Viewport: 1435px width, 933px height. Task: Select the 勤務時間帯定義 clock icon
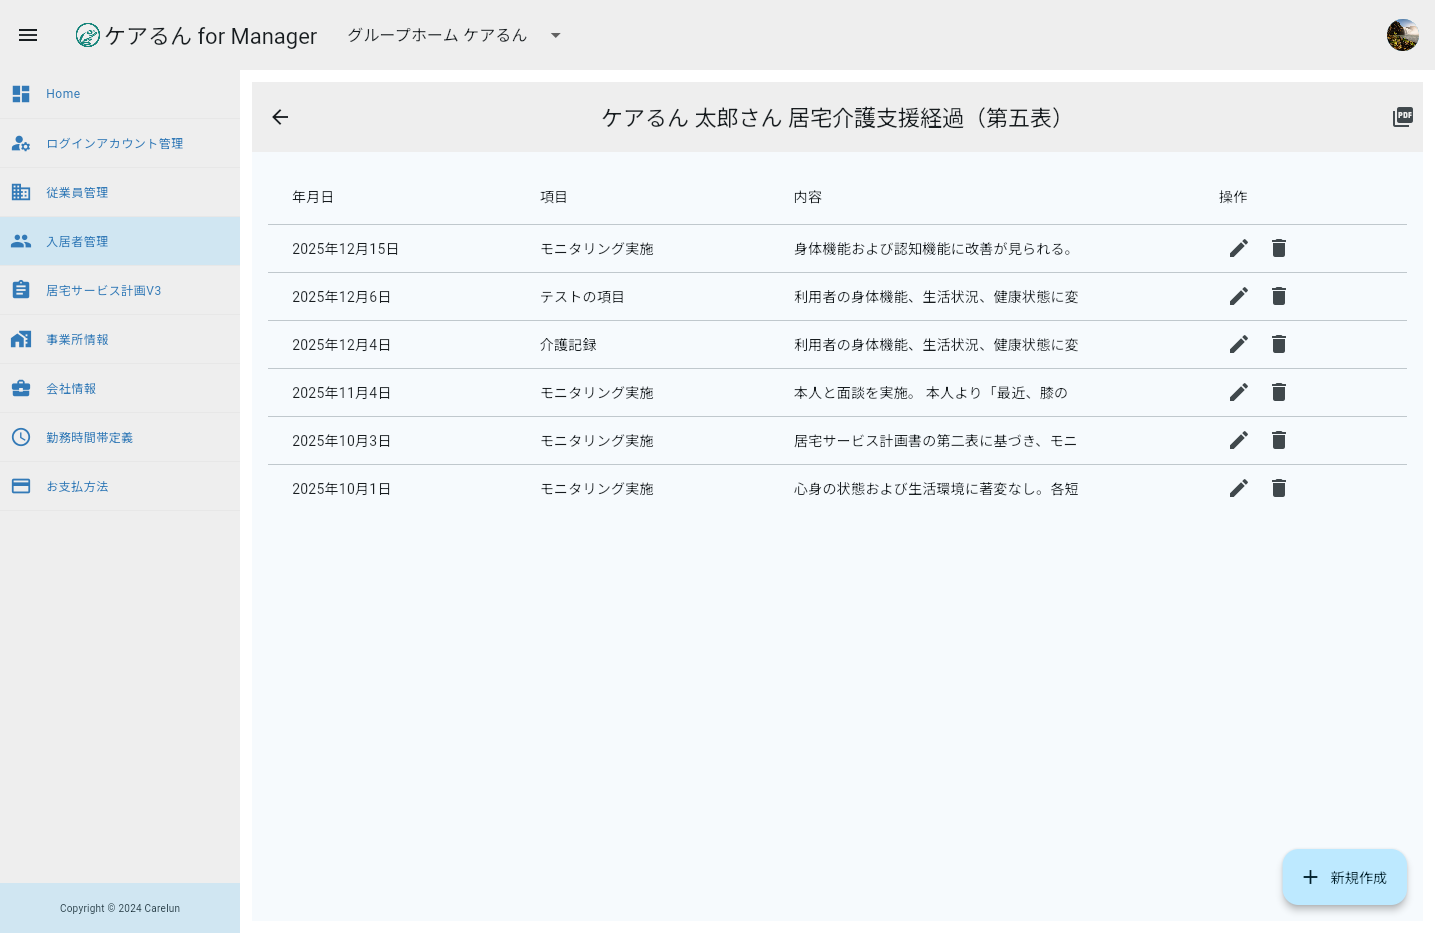tap(21, 437)
